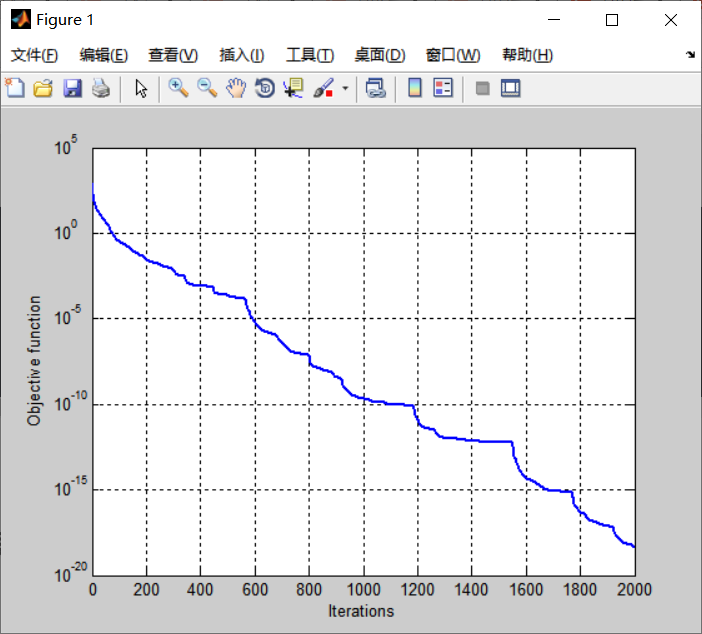The height and width of the screenshot is (634, 702).
Task: Click the Link Plot toolbar icon
Action: tap(376, 88)
